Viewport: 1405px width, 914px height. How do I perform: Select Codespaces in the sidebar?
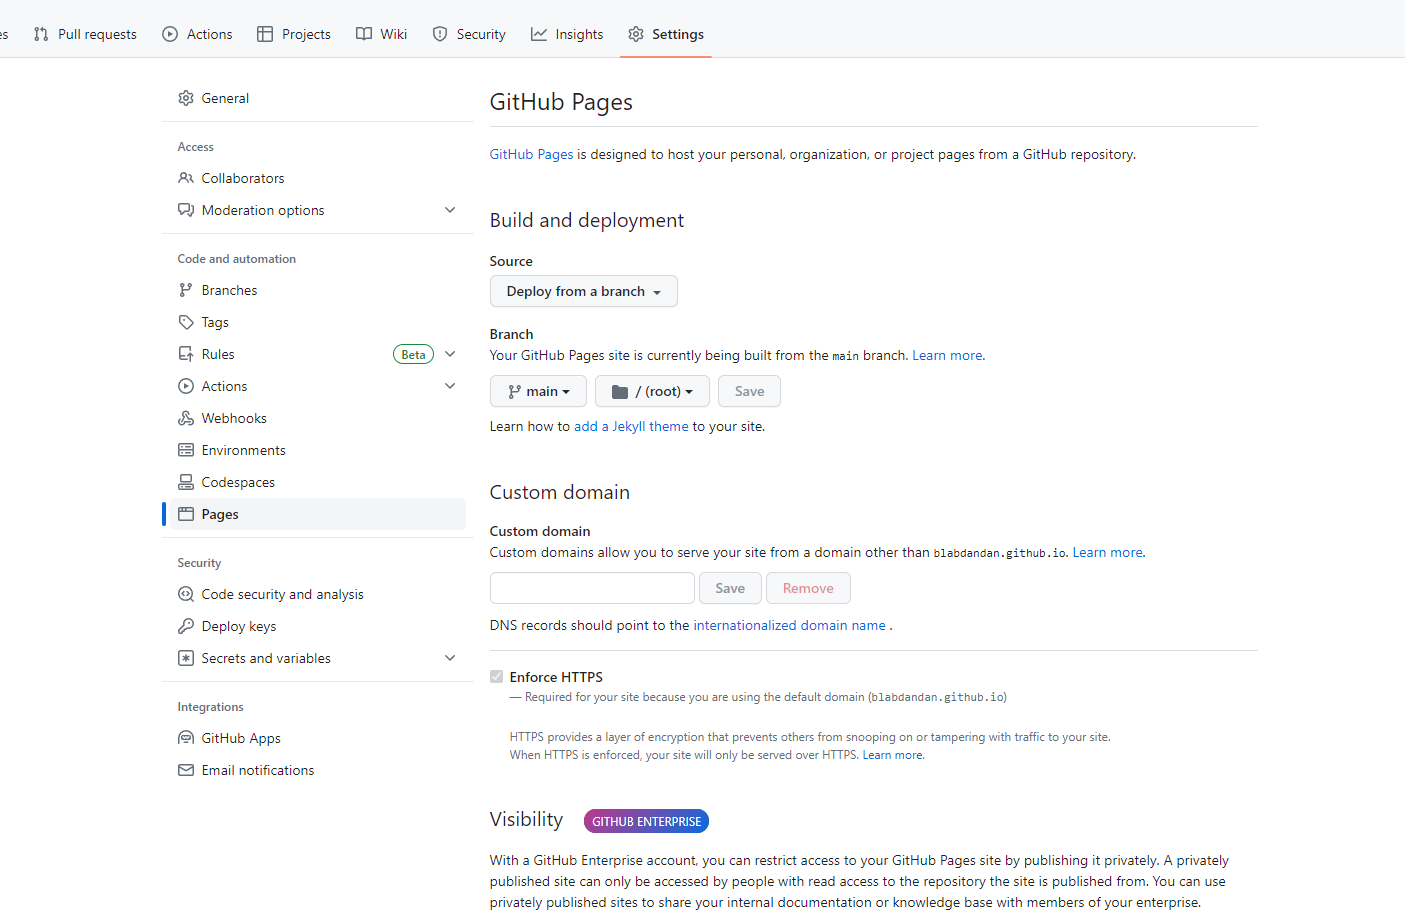(x=318, y=482)
